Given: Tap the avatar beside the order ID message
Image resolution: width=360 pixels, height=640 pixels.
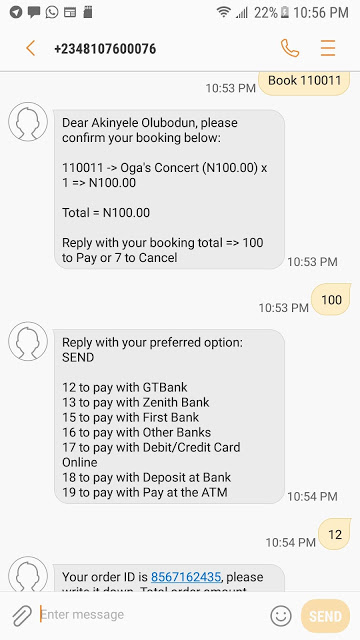Looking at the screenshot, I should click(x=28, y=573).
